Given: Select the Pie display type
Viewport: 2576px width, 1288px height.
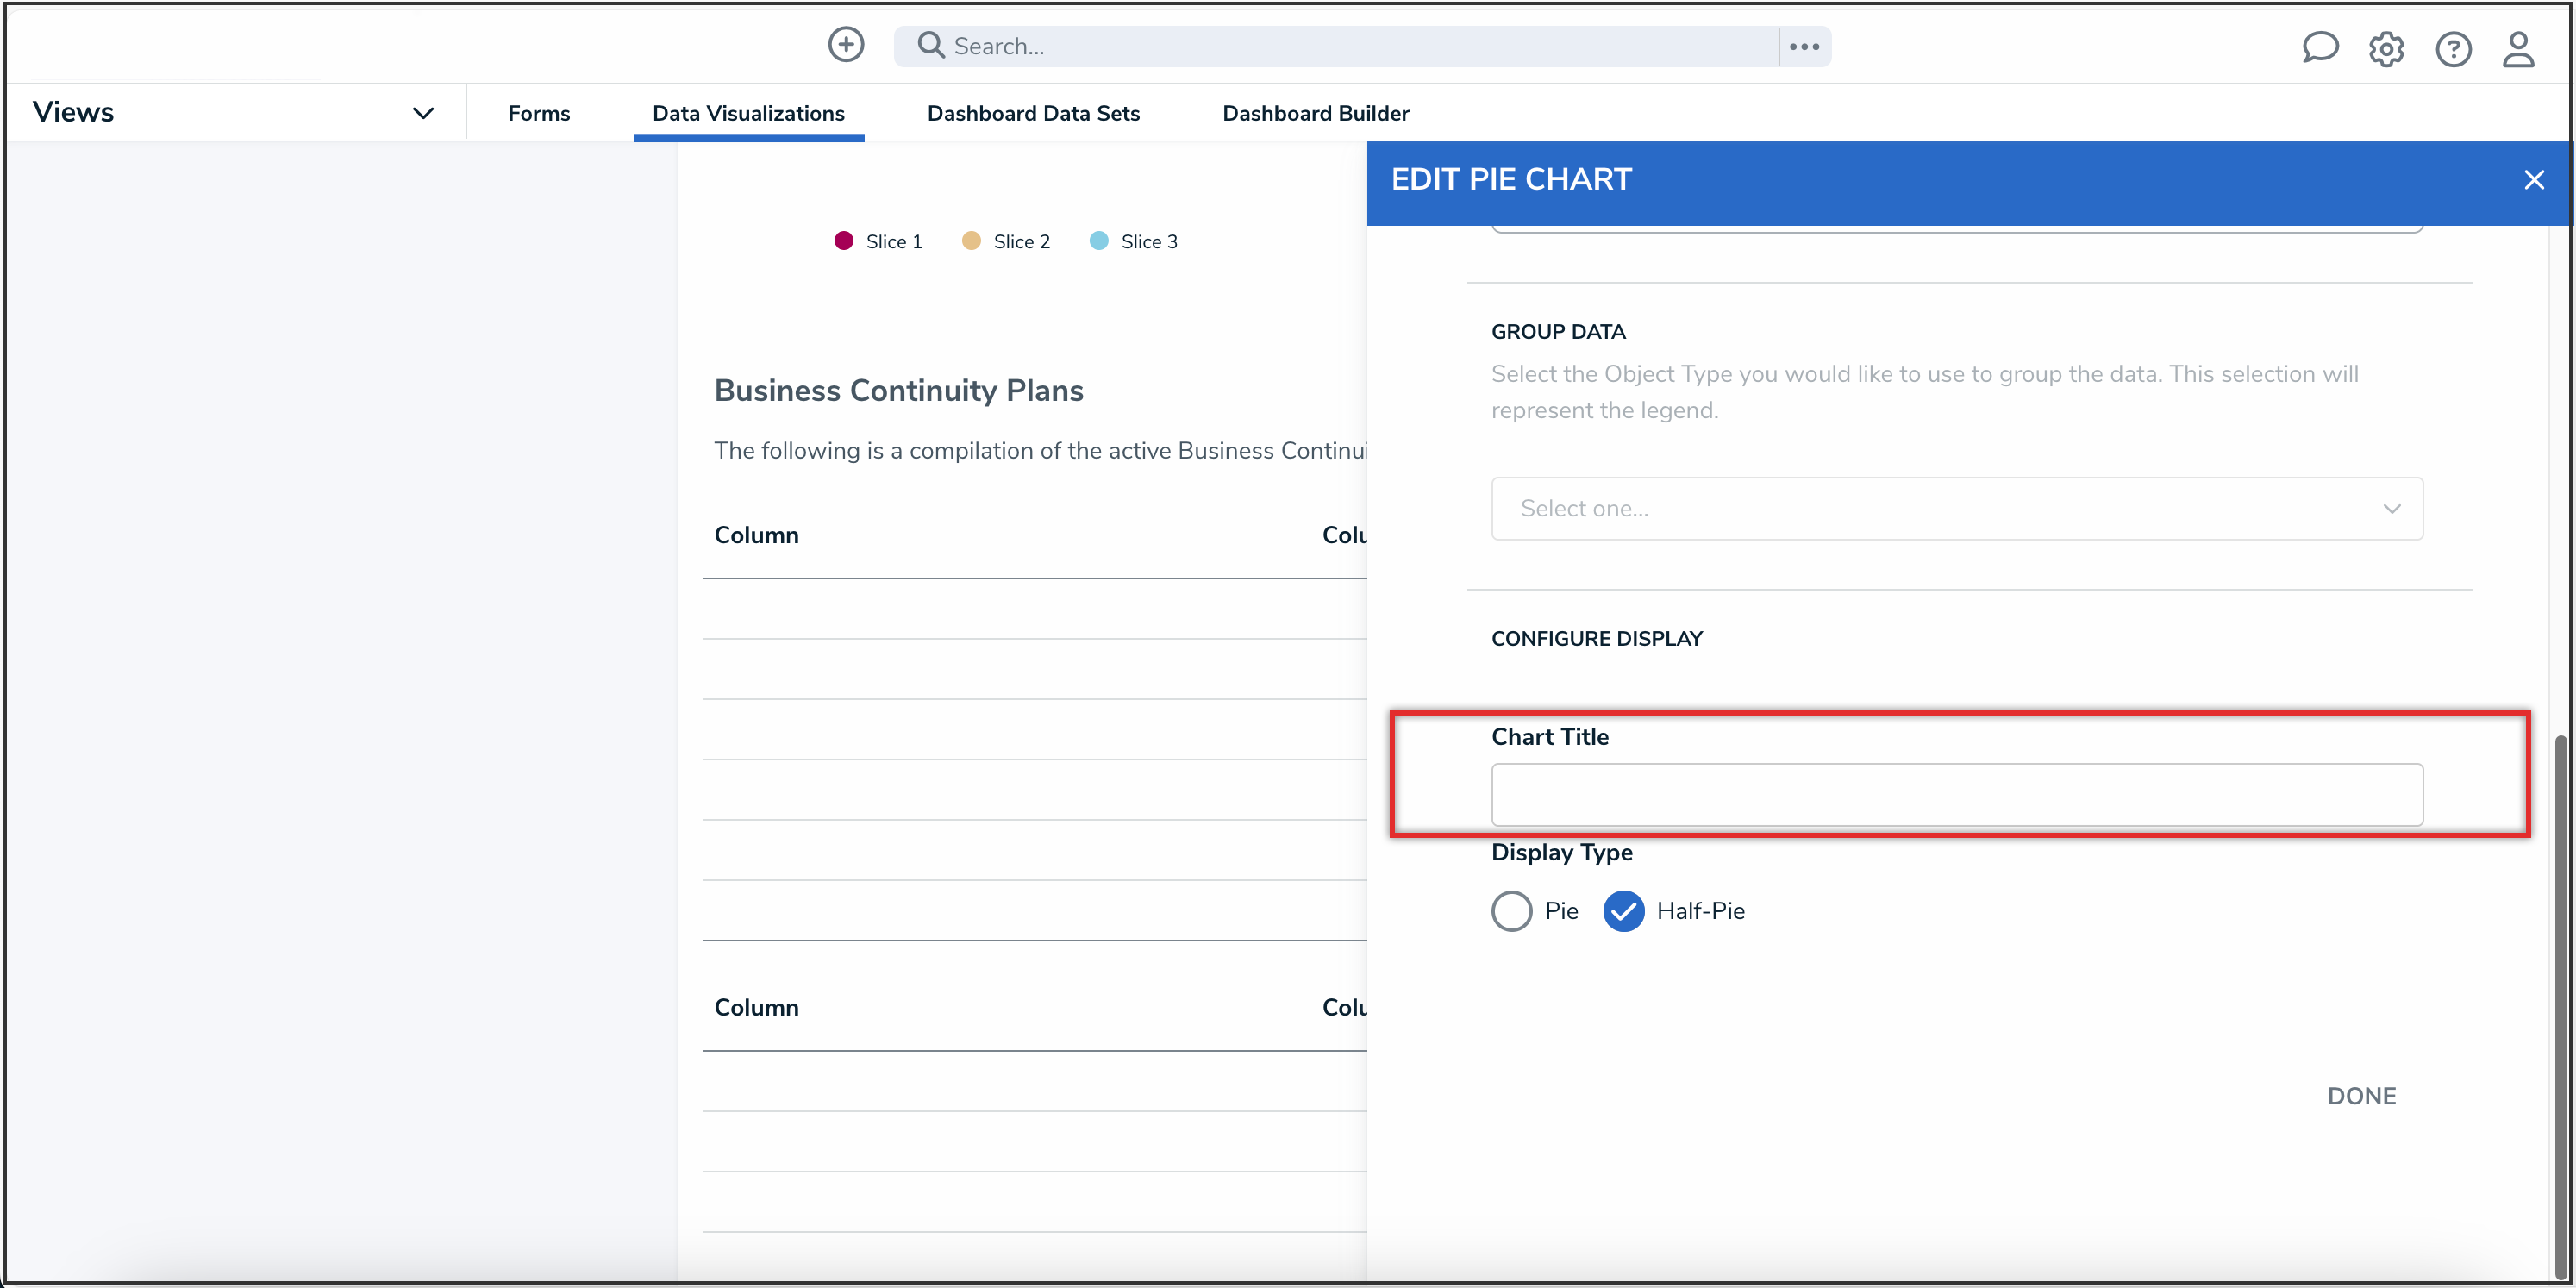Looking at the screenshot, I should click(1511, 911).
